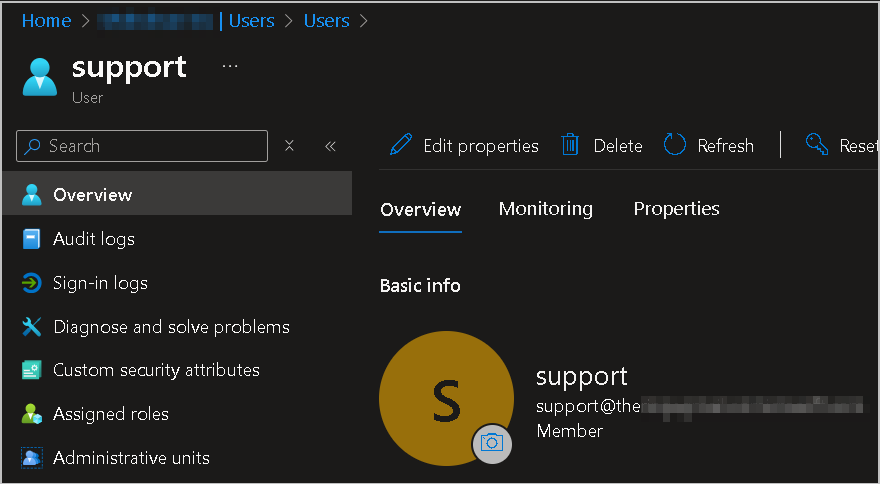
Task: Open the second Users breadcrumb link
Action: click(327, 21)
